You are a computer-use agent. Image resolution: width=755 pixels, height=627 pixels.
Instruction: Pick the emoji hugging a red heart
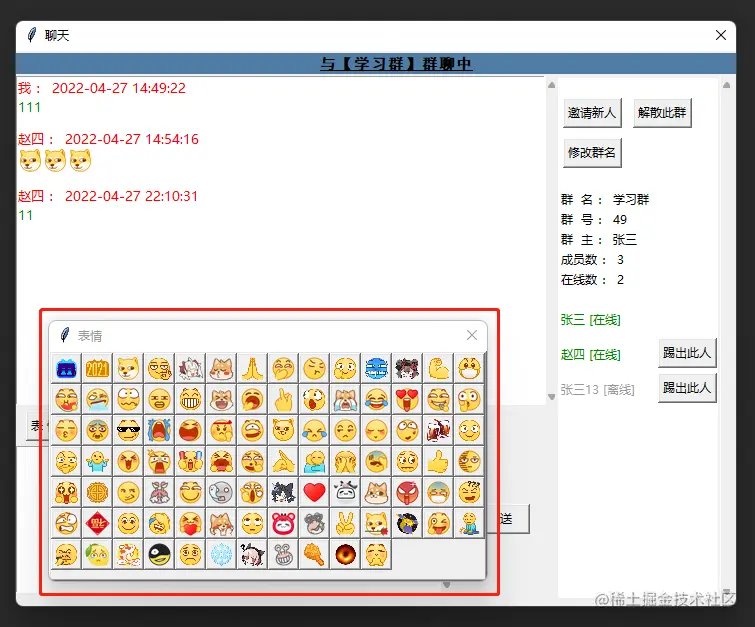click(190, 523)
